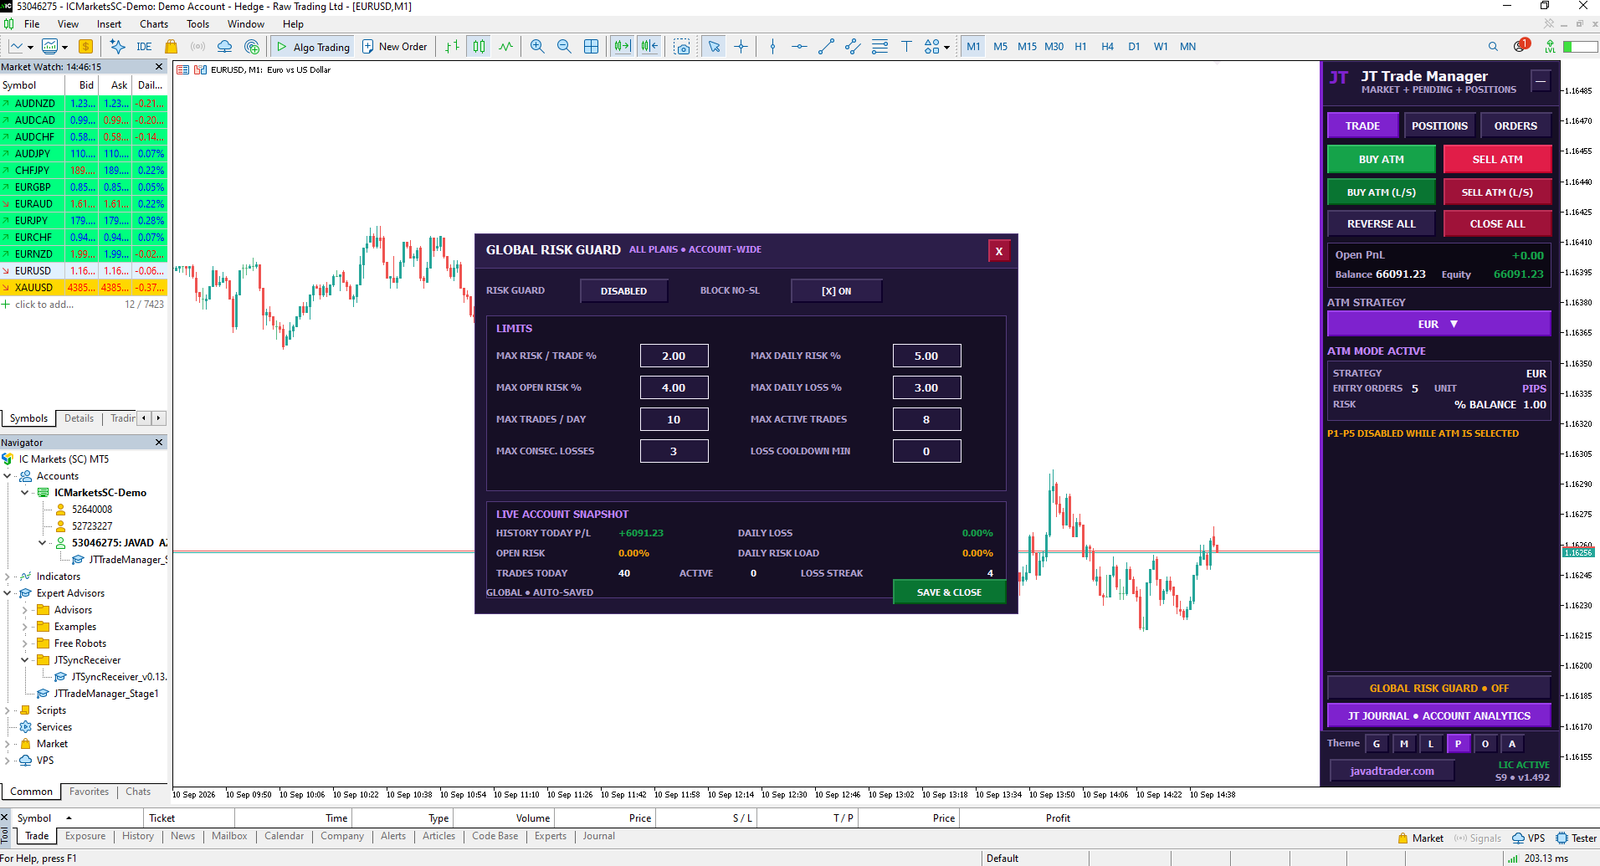Screen dimensions: 1600x866
Task: Close the Global Risk Guard dialog
Action: 998,251
